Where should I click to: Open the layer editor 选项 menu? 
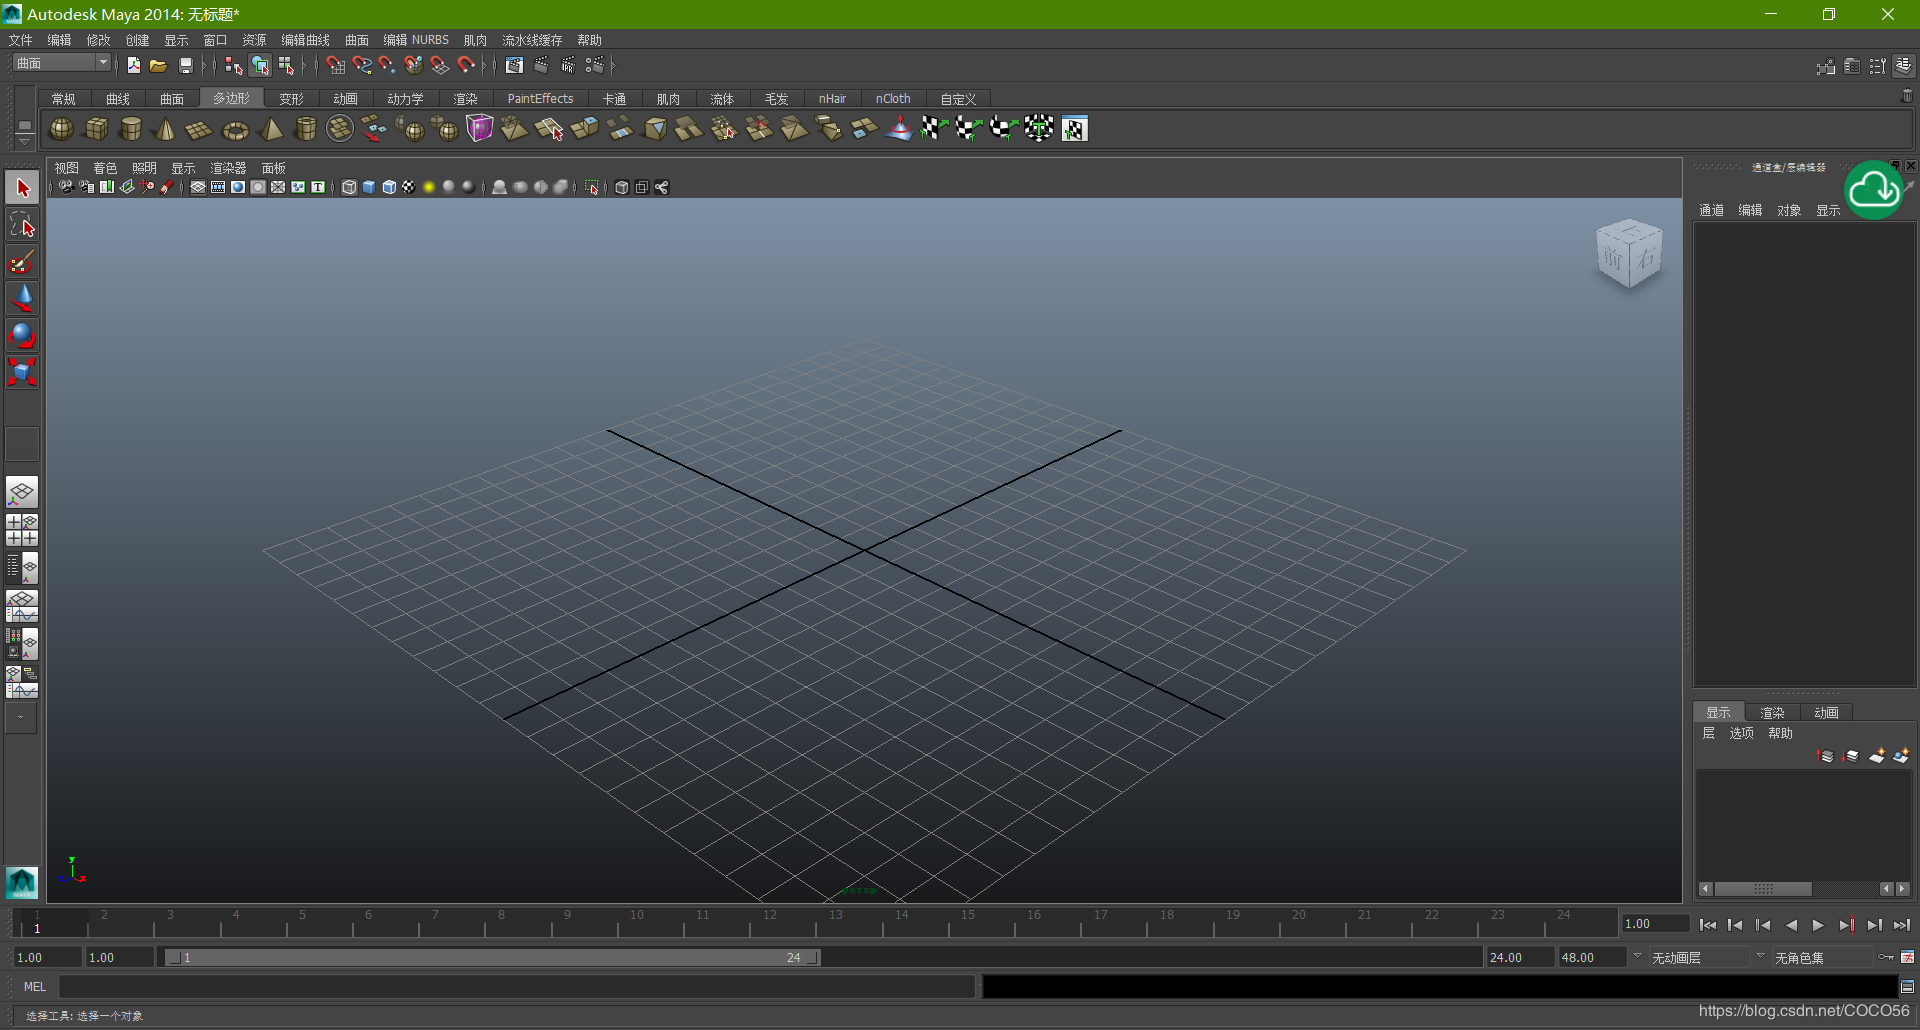coord(1741,733)
